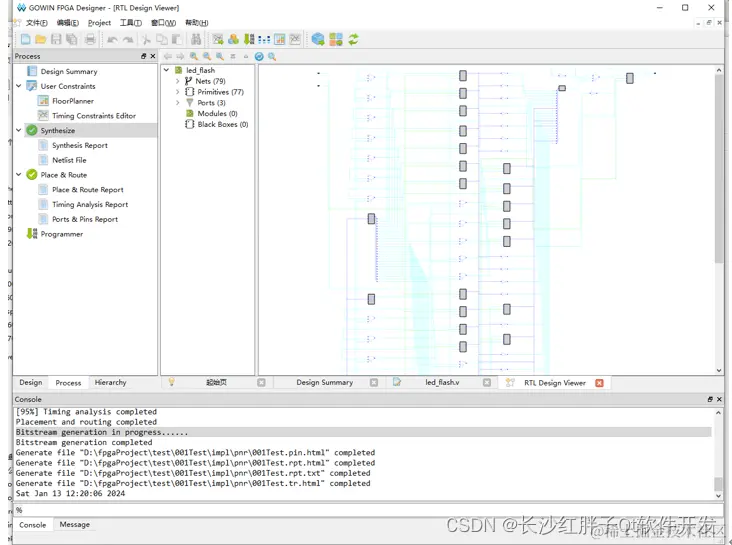732x545 pixels.
Task: Click the last magnifier search icon in viewer toolbar
Action: pos(272,57)
